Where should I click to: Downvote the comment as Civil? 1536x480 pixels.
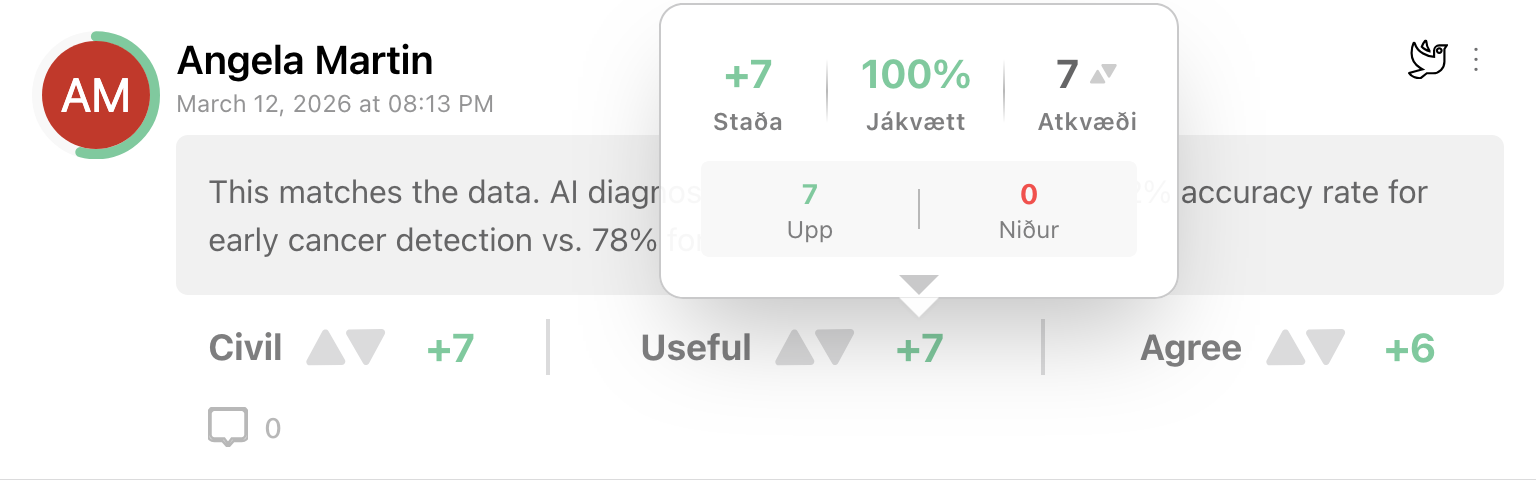(x=365, y=347)
